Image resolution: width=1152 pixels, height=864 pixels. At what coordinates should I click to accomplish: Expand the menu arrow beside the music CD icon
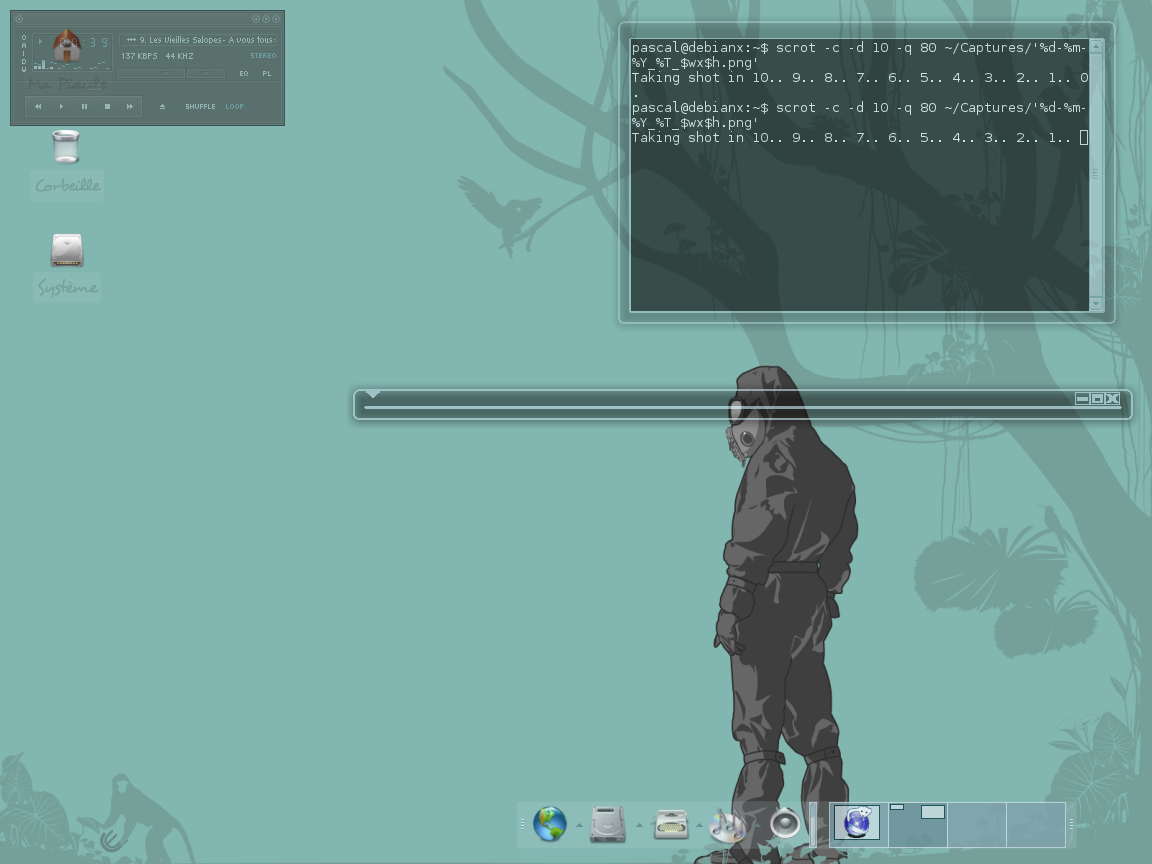(x=757, y=825)
